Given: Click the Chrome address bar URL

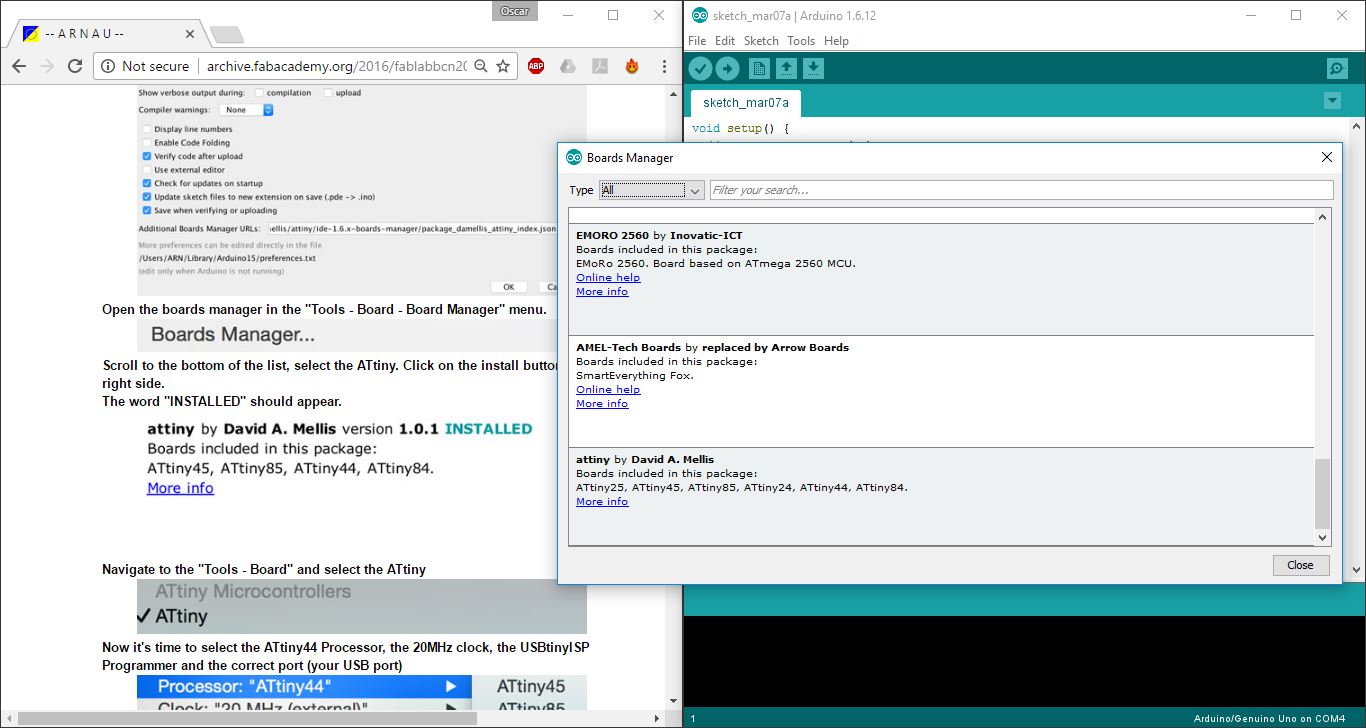Looking at the screenshot, I should pyautogui.click(x=335, y=66).
